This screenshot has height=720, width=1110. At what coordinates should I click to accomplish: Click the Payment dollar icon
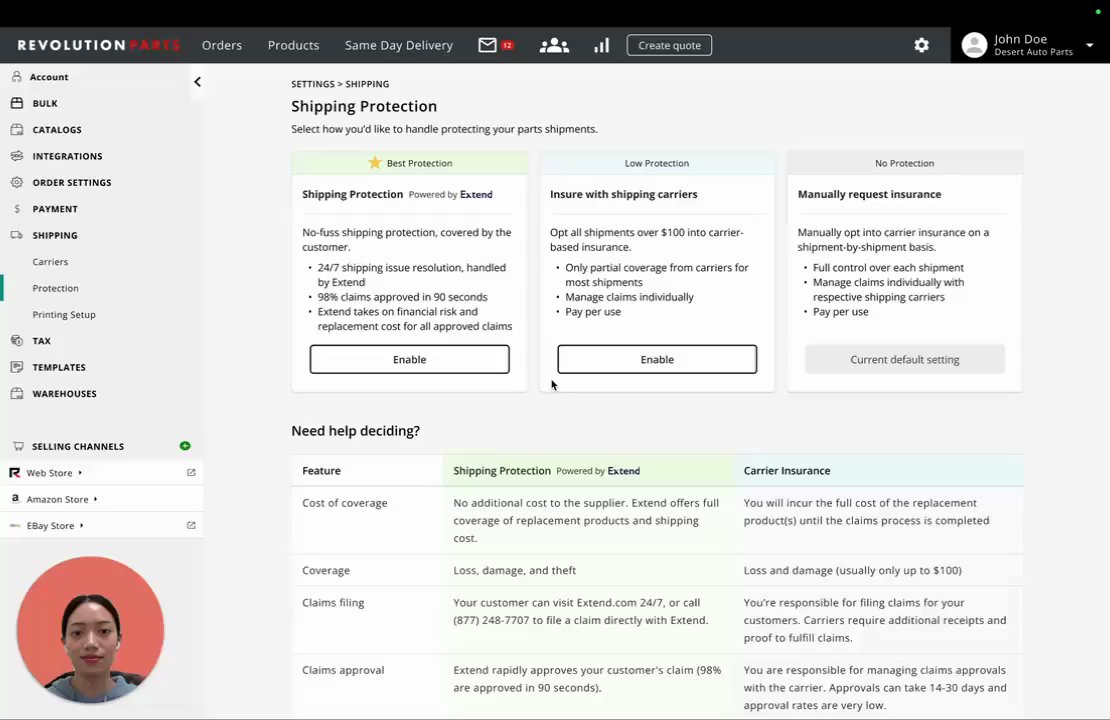coord(17,209)
